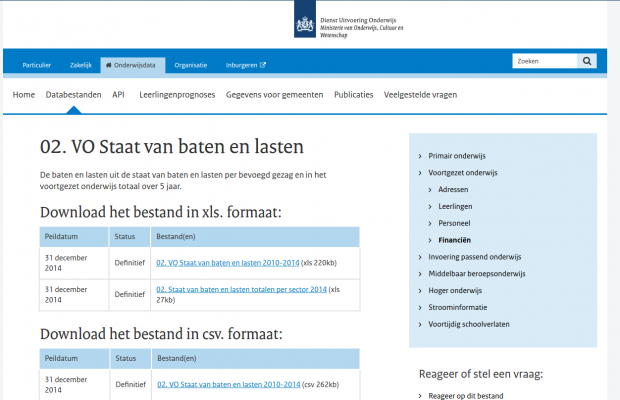
Task: Switch to the Organisatie tab
Action: (191, 65)
